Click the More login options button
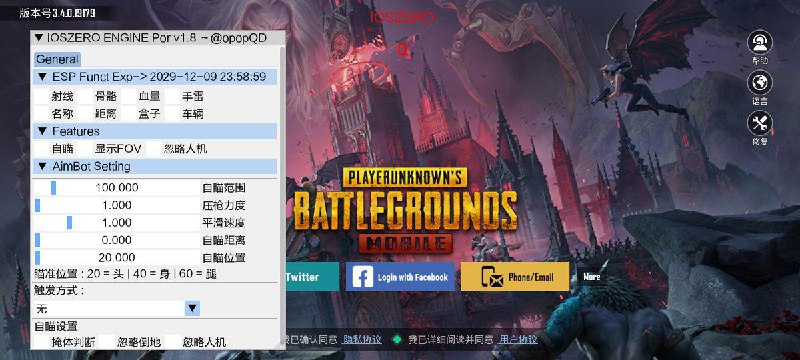800x360 pixels. click(592, 277)
